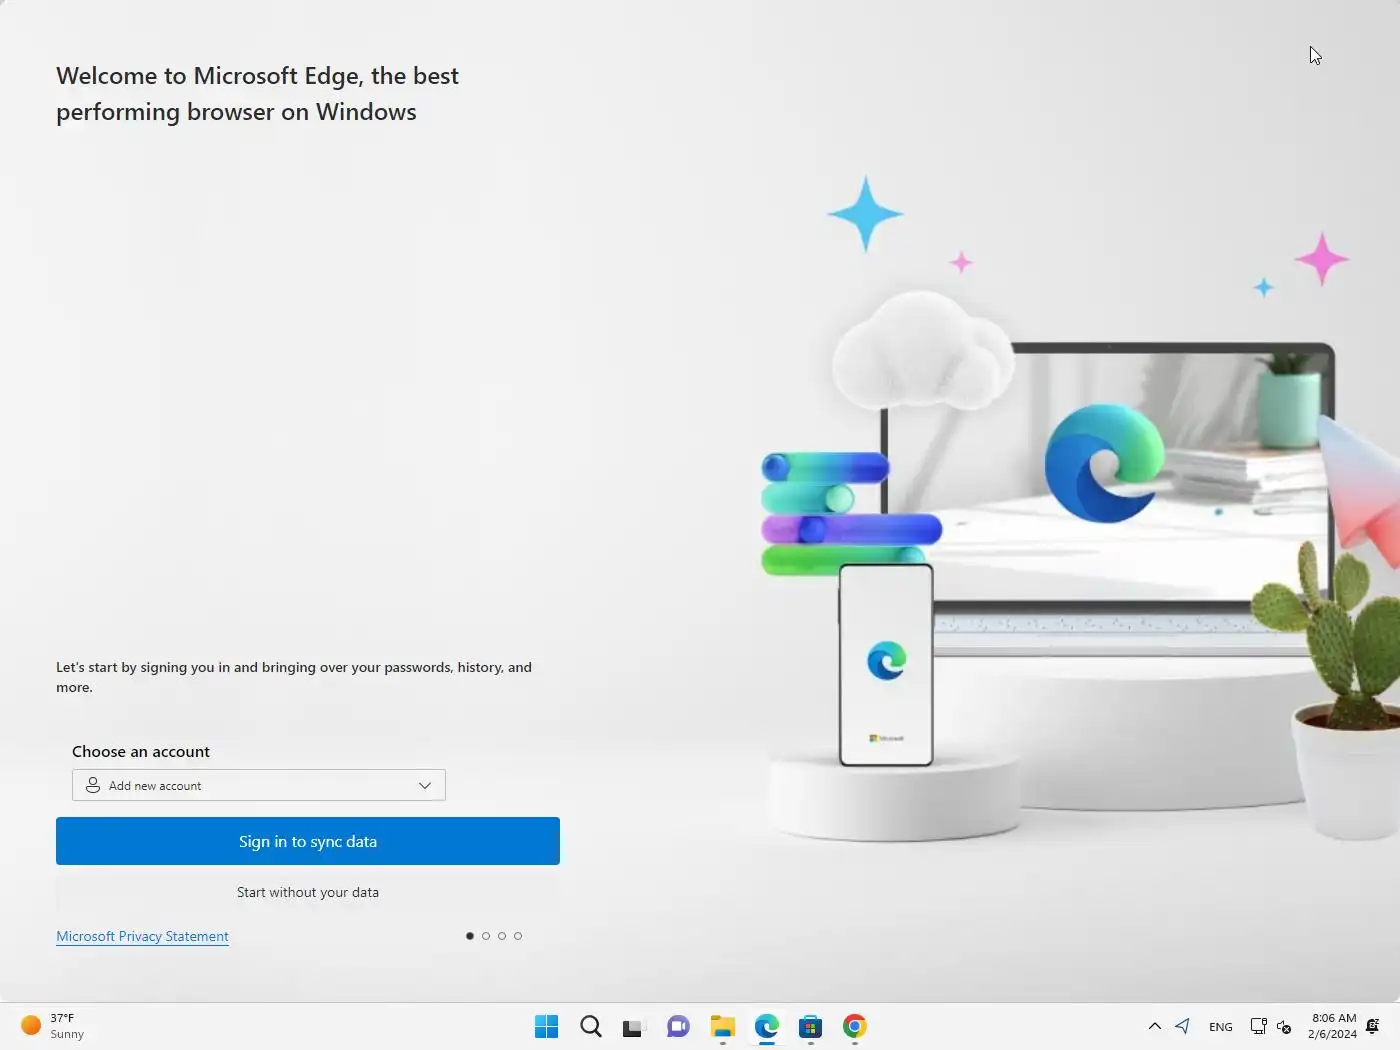The image size is (1400, 1050).
Task: Go to the second page indicator dot
Action: point(486,936)
